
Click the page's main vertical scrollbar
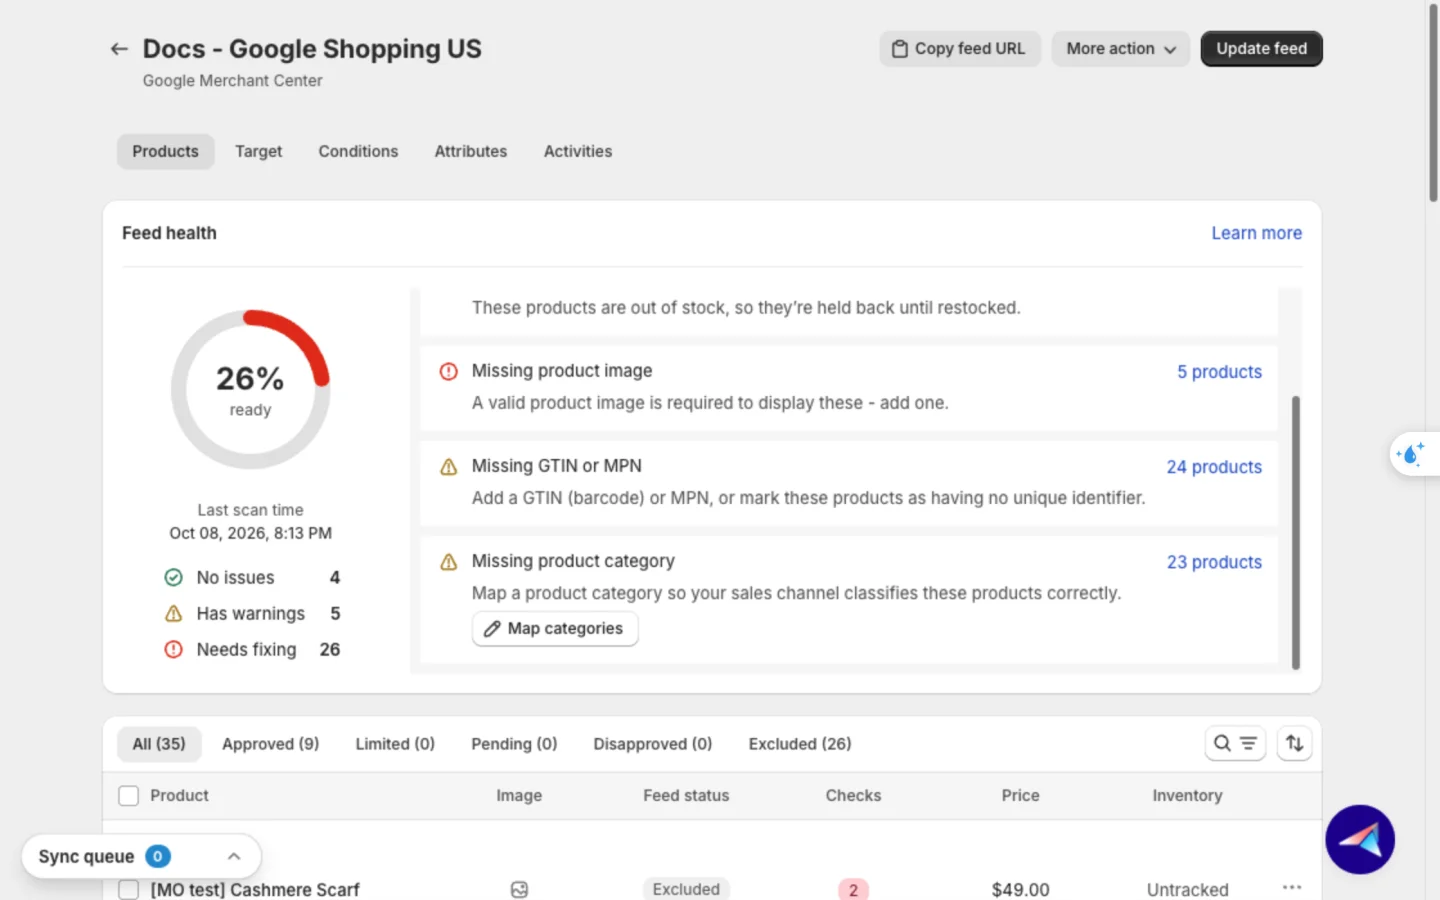(x=1433, y=102)
